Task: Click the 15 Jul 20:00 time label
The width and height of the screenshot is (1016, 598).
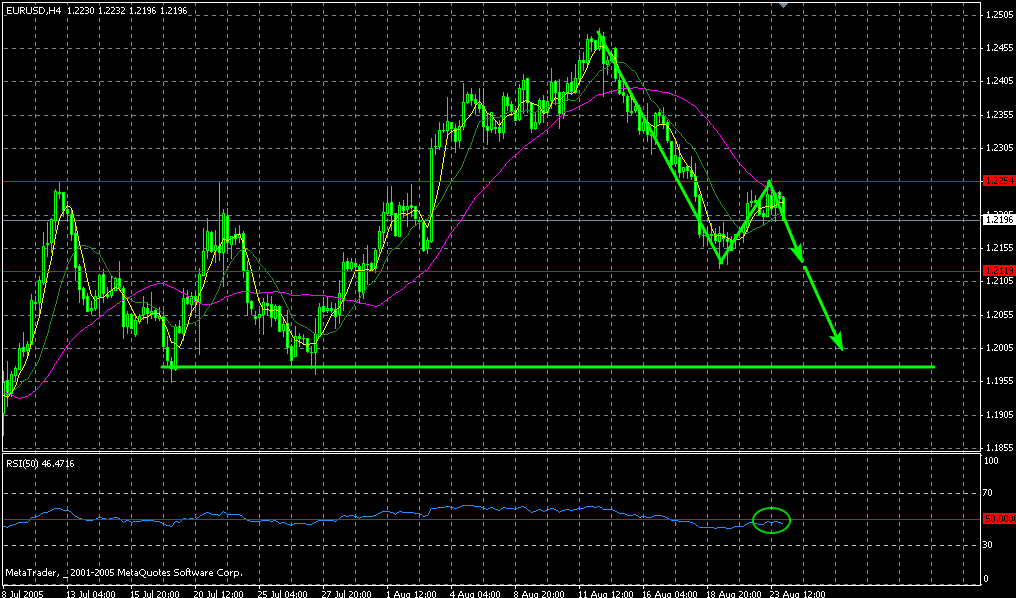Action: pyautogui.click(x=155, y=593)
